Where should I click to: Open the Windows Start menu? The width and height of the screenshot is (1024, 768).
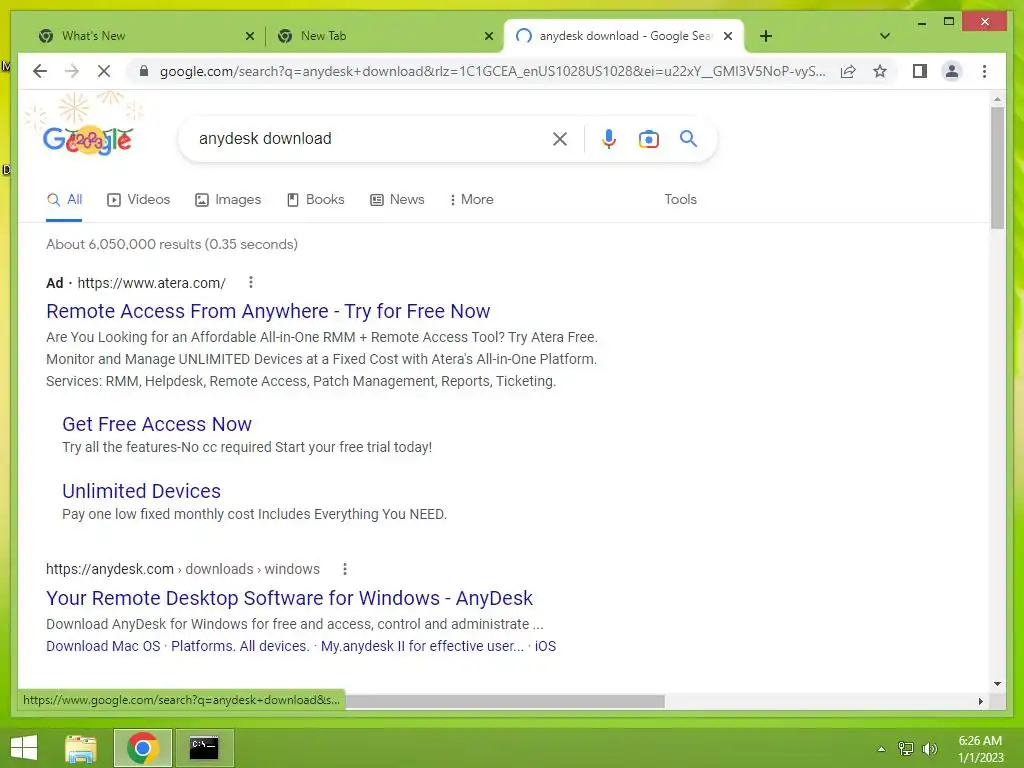coord(24,748)
